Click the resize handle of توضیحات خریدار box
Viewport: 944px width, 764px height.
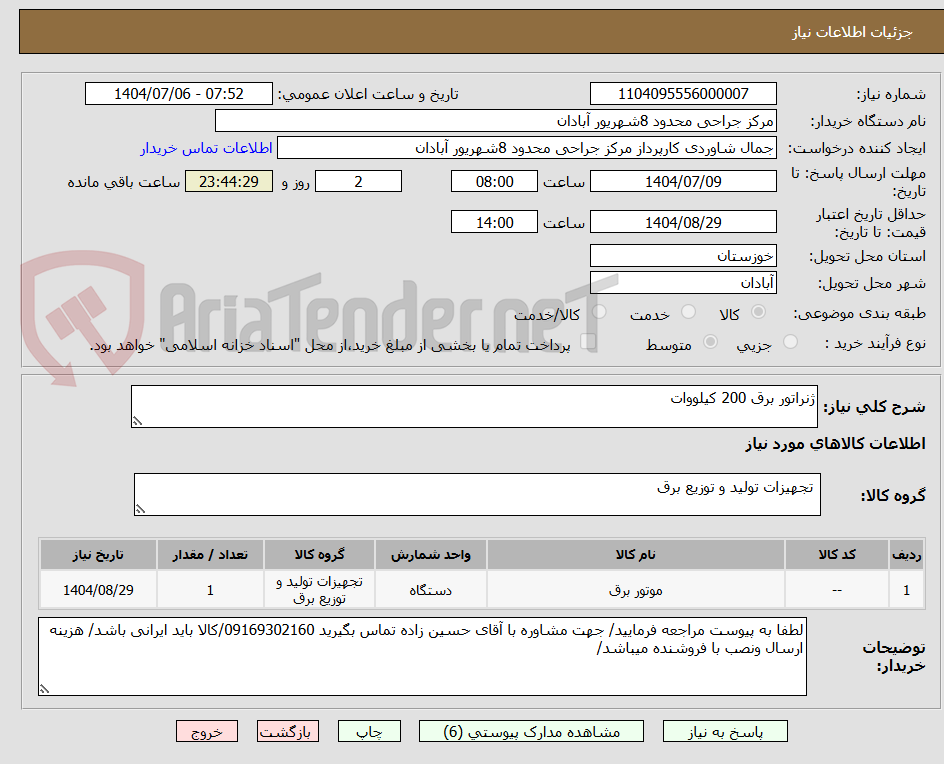coord(45,689)
